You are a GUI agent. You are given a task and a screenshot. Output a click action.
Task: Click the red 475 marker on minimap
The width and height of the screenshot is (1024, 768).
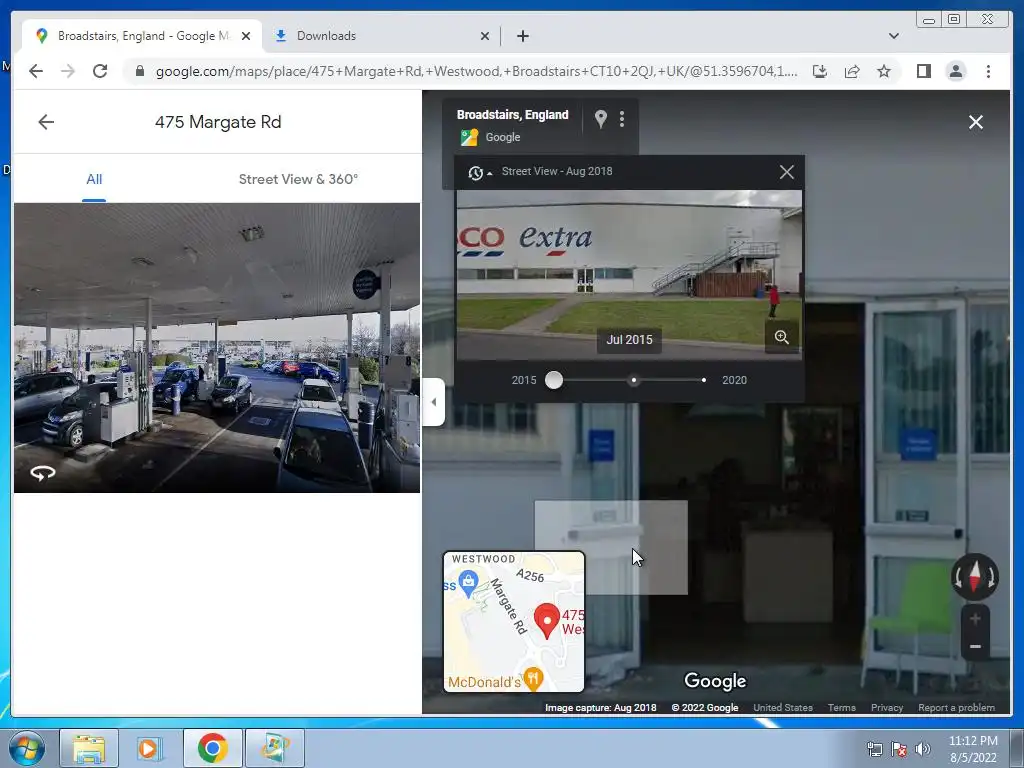547,621
